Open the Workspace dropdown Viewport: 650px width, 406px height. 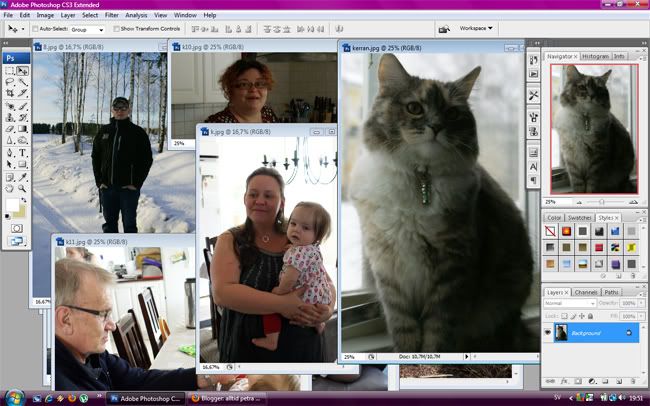[x=478, y=29]
